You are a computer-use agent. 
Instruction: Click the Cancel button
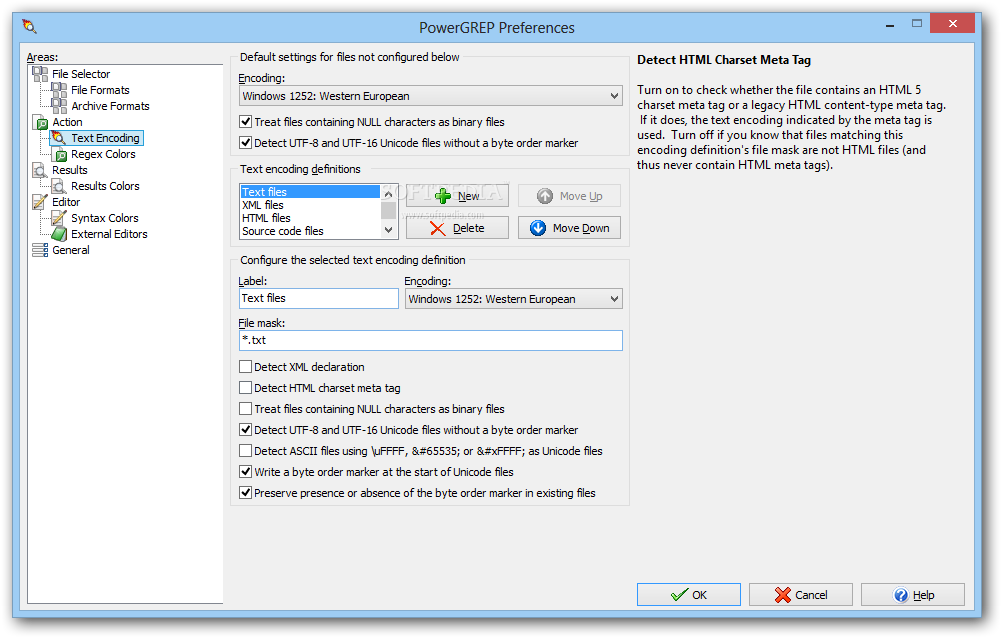tap(800, 595)
